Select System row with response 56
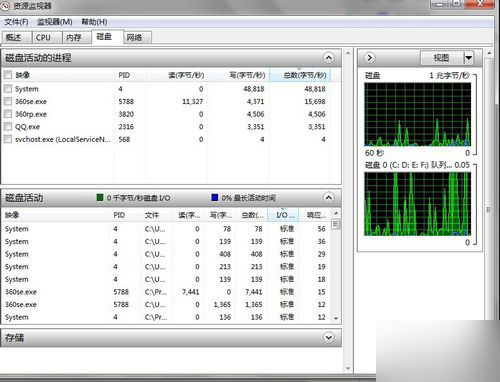 point(166,229)
